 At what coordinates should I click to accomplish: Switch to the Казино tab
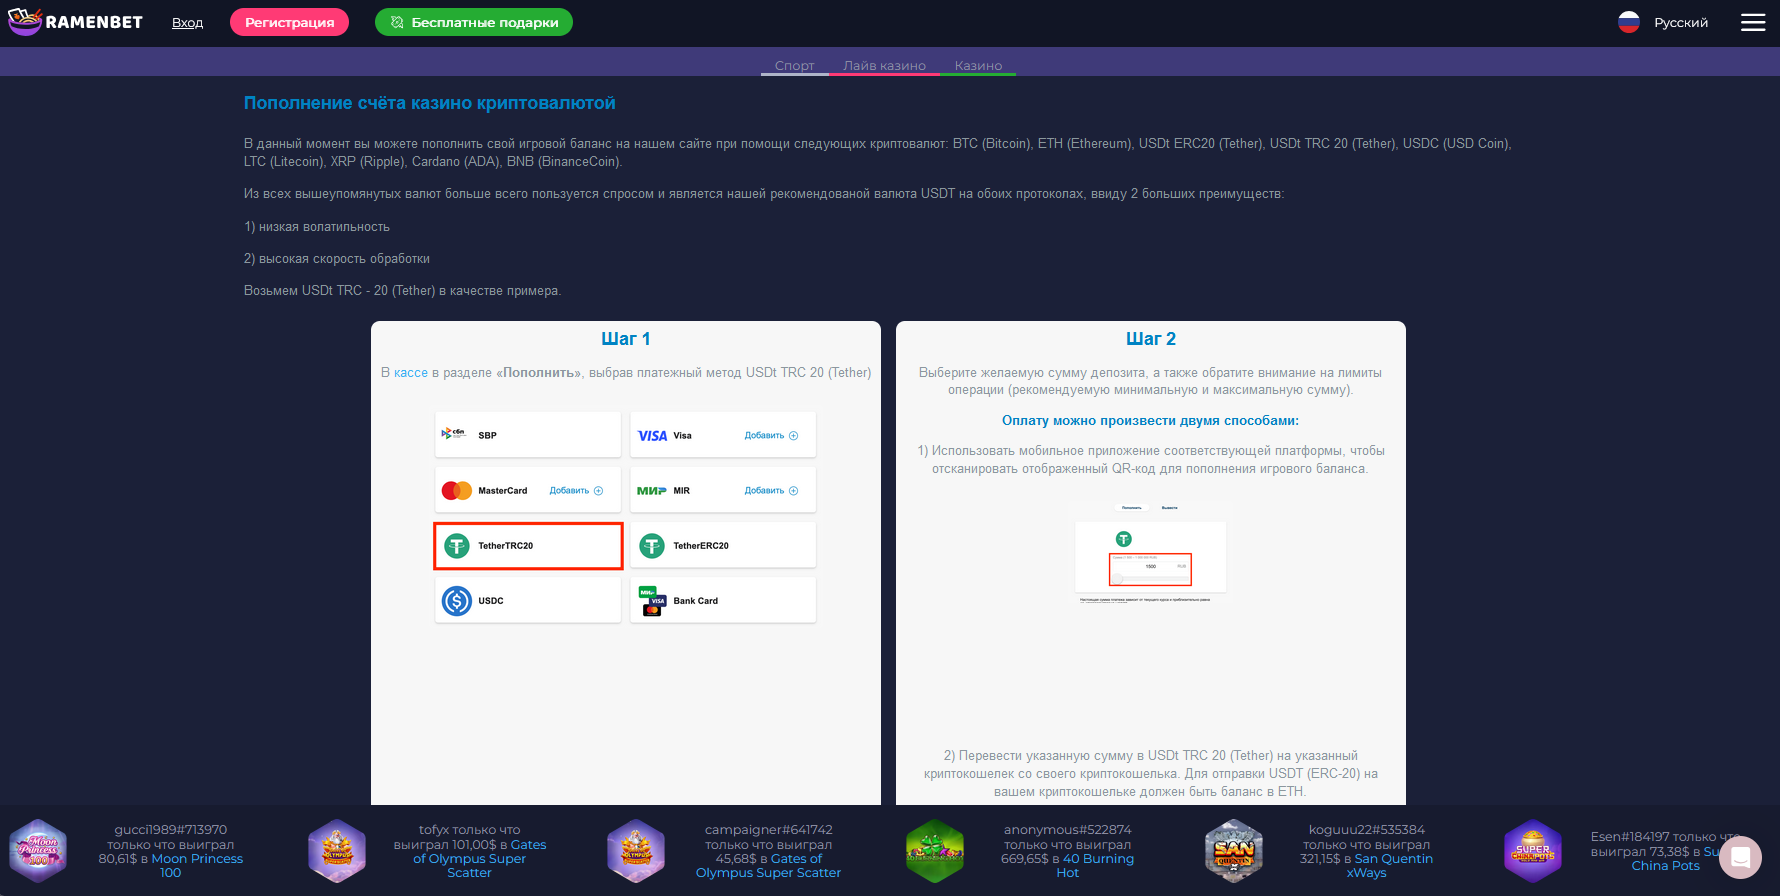tap(978, 65)
